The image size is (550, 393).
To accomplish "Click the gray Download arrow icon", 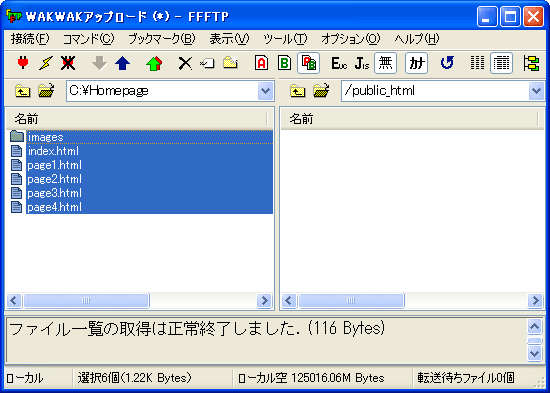I will click(100, 63).
